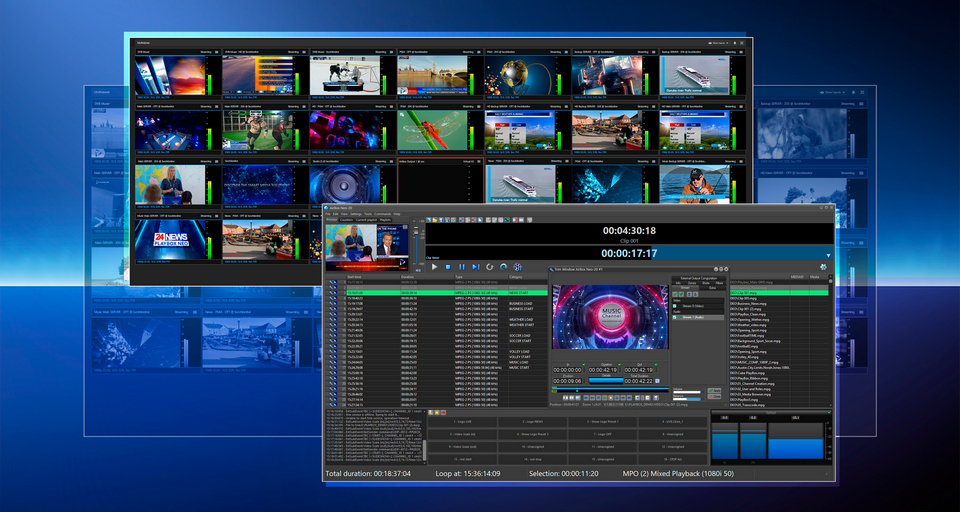Open settings gear icon above file list

point(824,267)
